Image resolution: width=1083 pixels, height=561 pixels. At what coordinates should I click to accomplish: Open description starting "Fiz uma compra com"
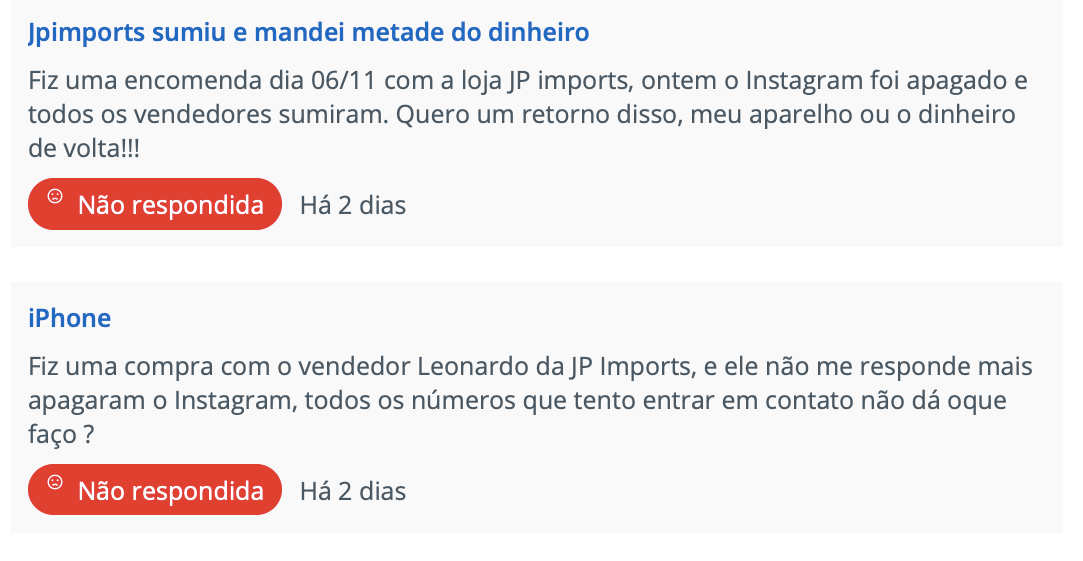[530, 401]
